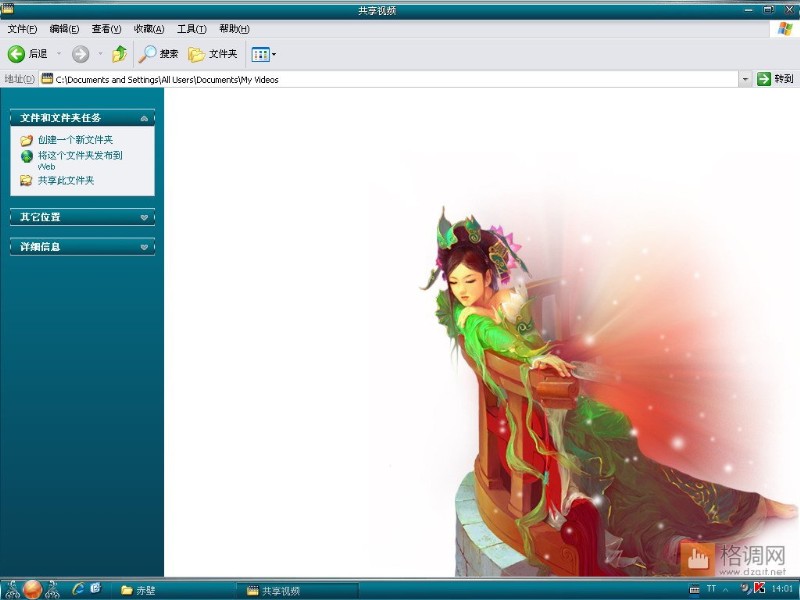The image size is (800, 600).
Task: Click 共享此文件夹 link
Action: 66,180
